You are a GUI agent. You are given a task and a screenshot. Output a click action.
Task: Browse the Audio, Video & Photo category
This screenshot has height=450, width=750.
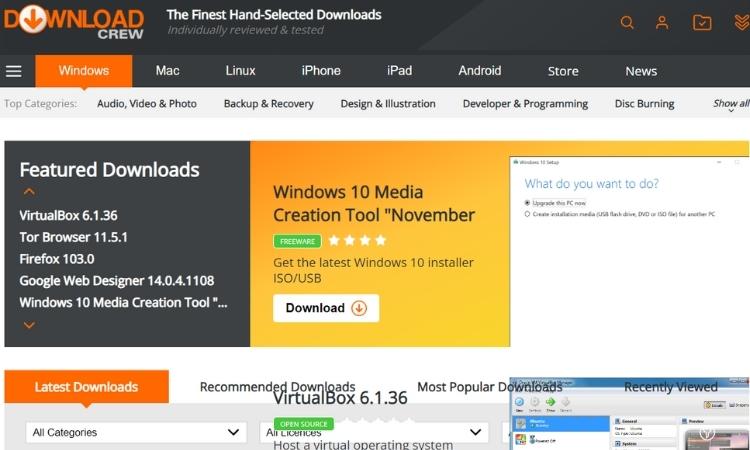147,104
